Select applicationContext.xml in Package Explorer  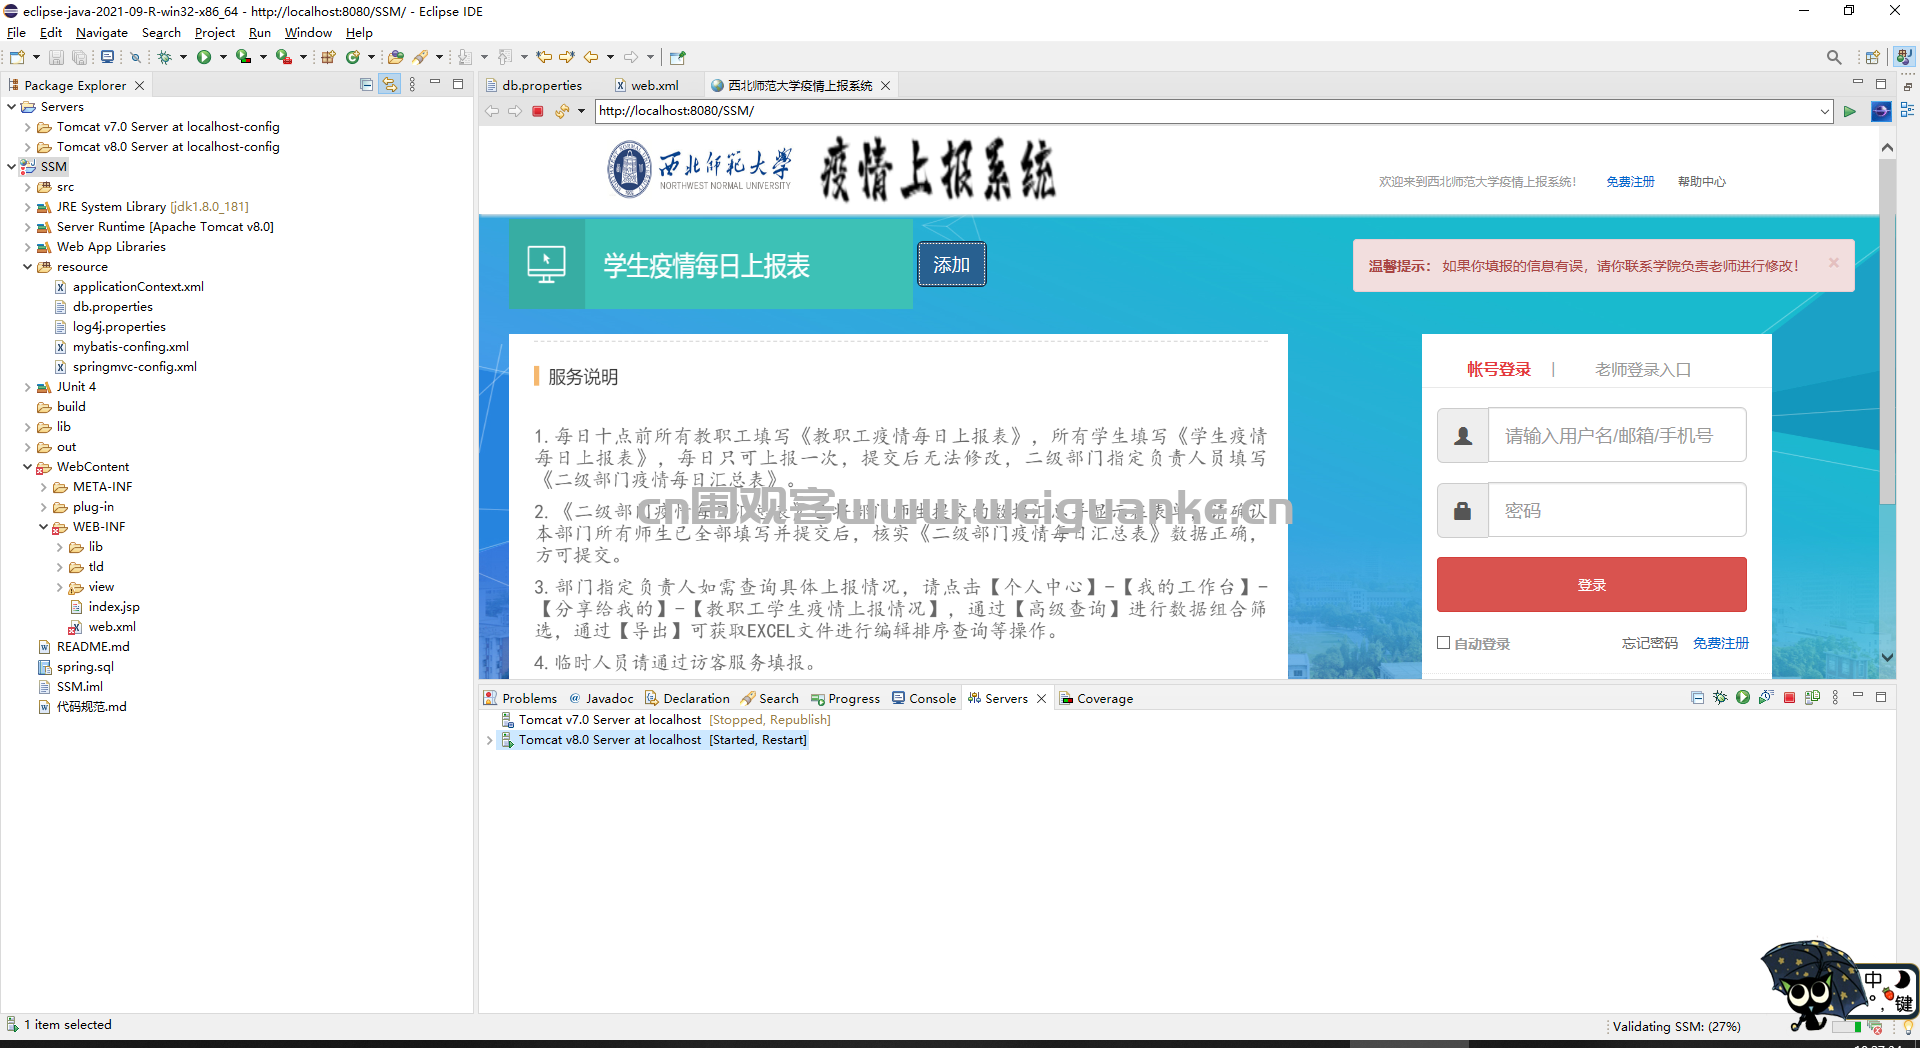point(138,287)
